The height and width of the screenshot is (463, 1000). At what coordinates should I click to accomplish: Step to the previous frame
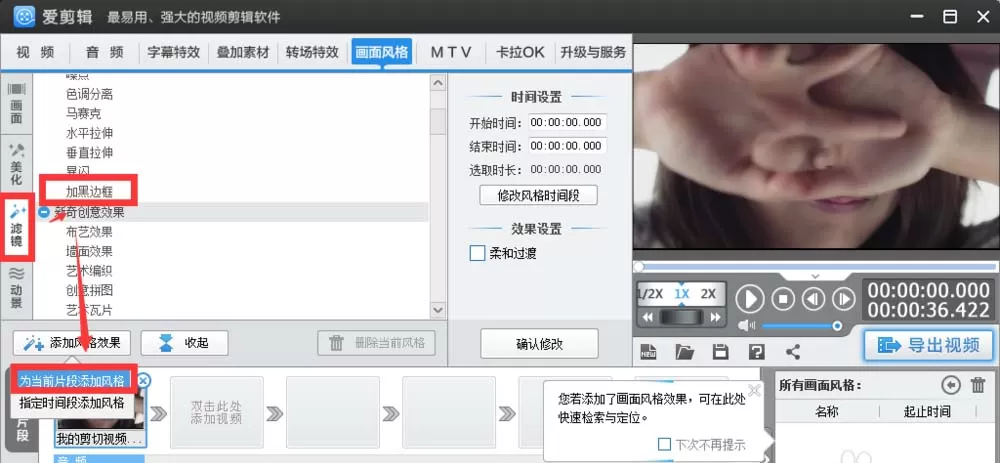(x=813, y=298)
